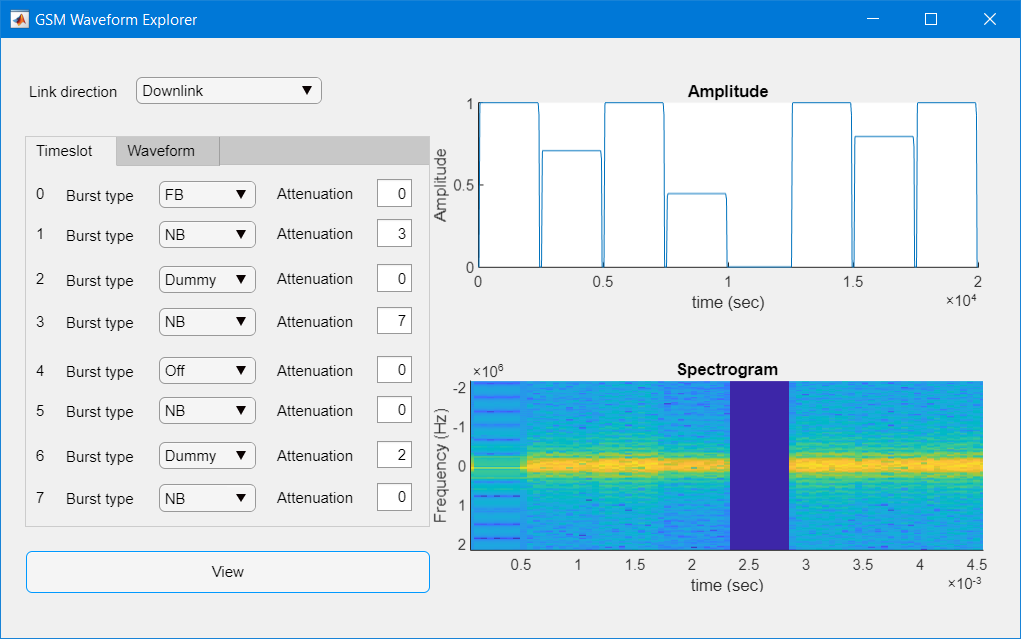This screenshot has width=1021, height=639.
Task: Click the timeslot 3 Attenuation field showing 7
Action: tap(395, 320)
